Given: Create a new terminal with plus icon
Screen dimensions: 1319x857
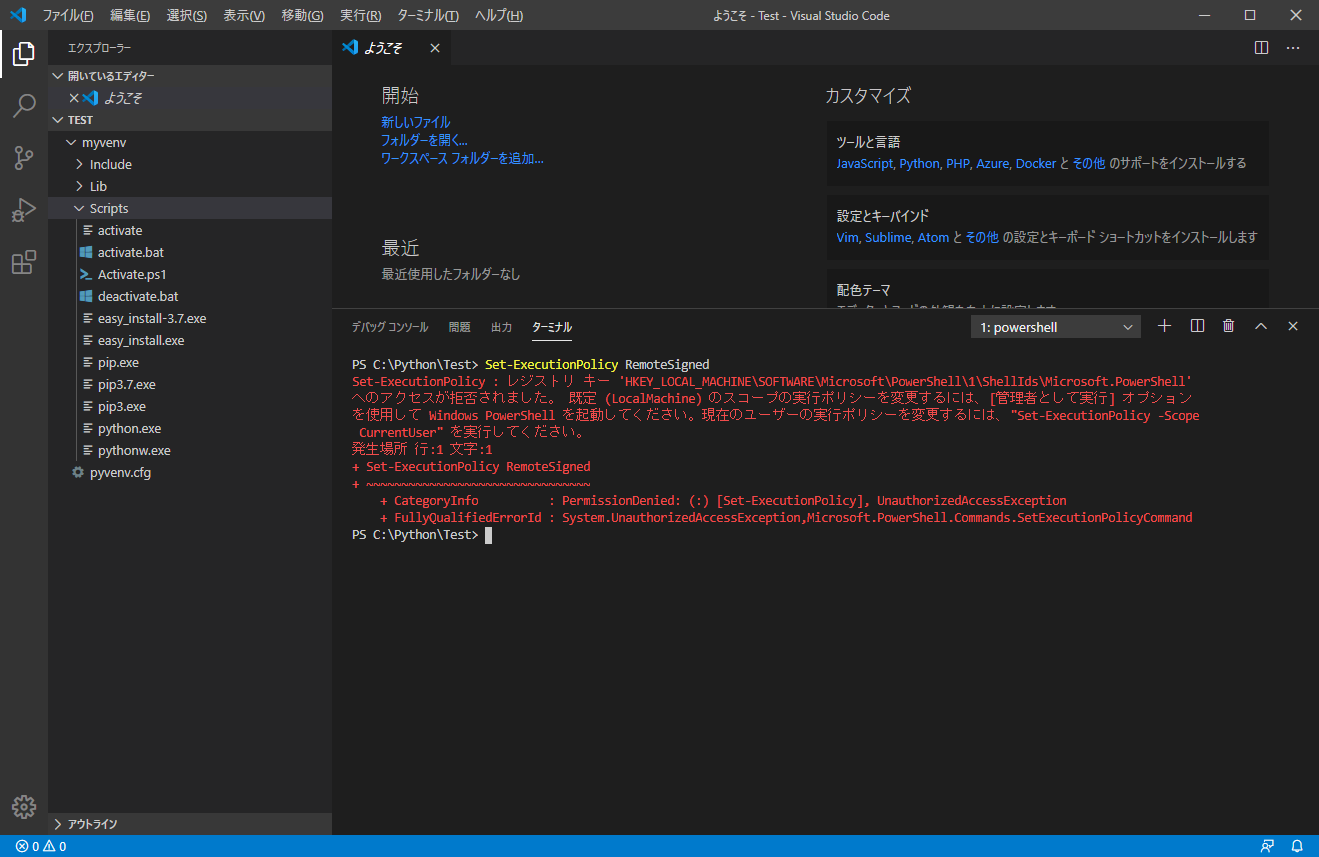Looking at the screenshot, I should [1164, 326].
